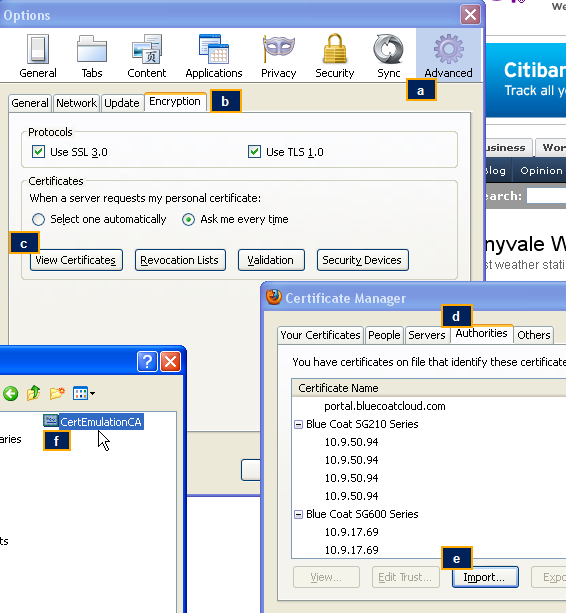Click the Opinion link on the web page

click(541, 170)
